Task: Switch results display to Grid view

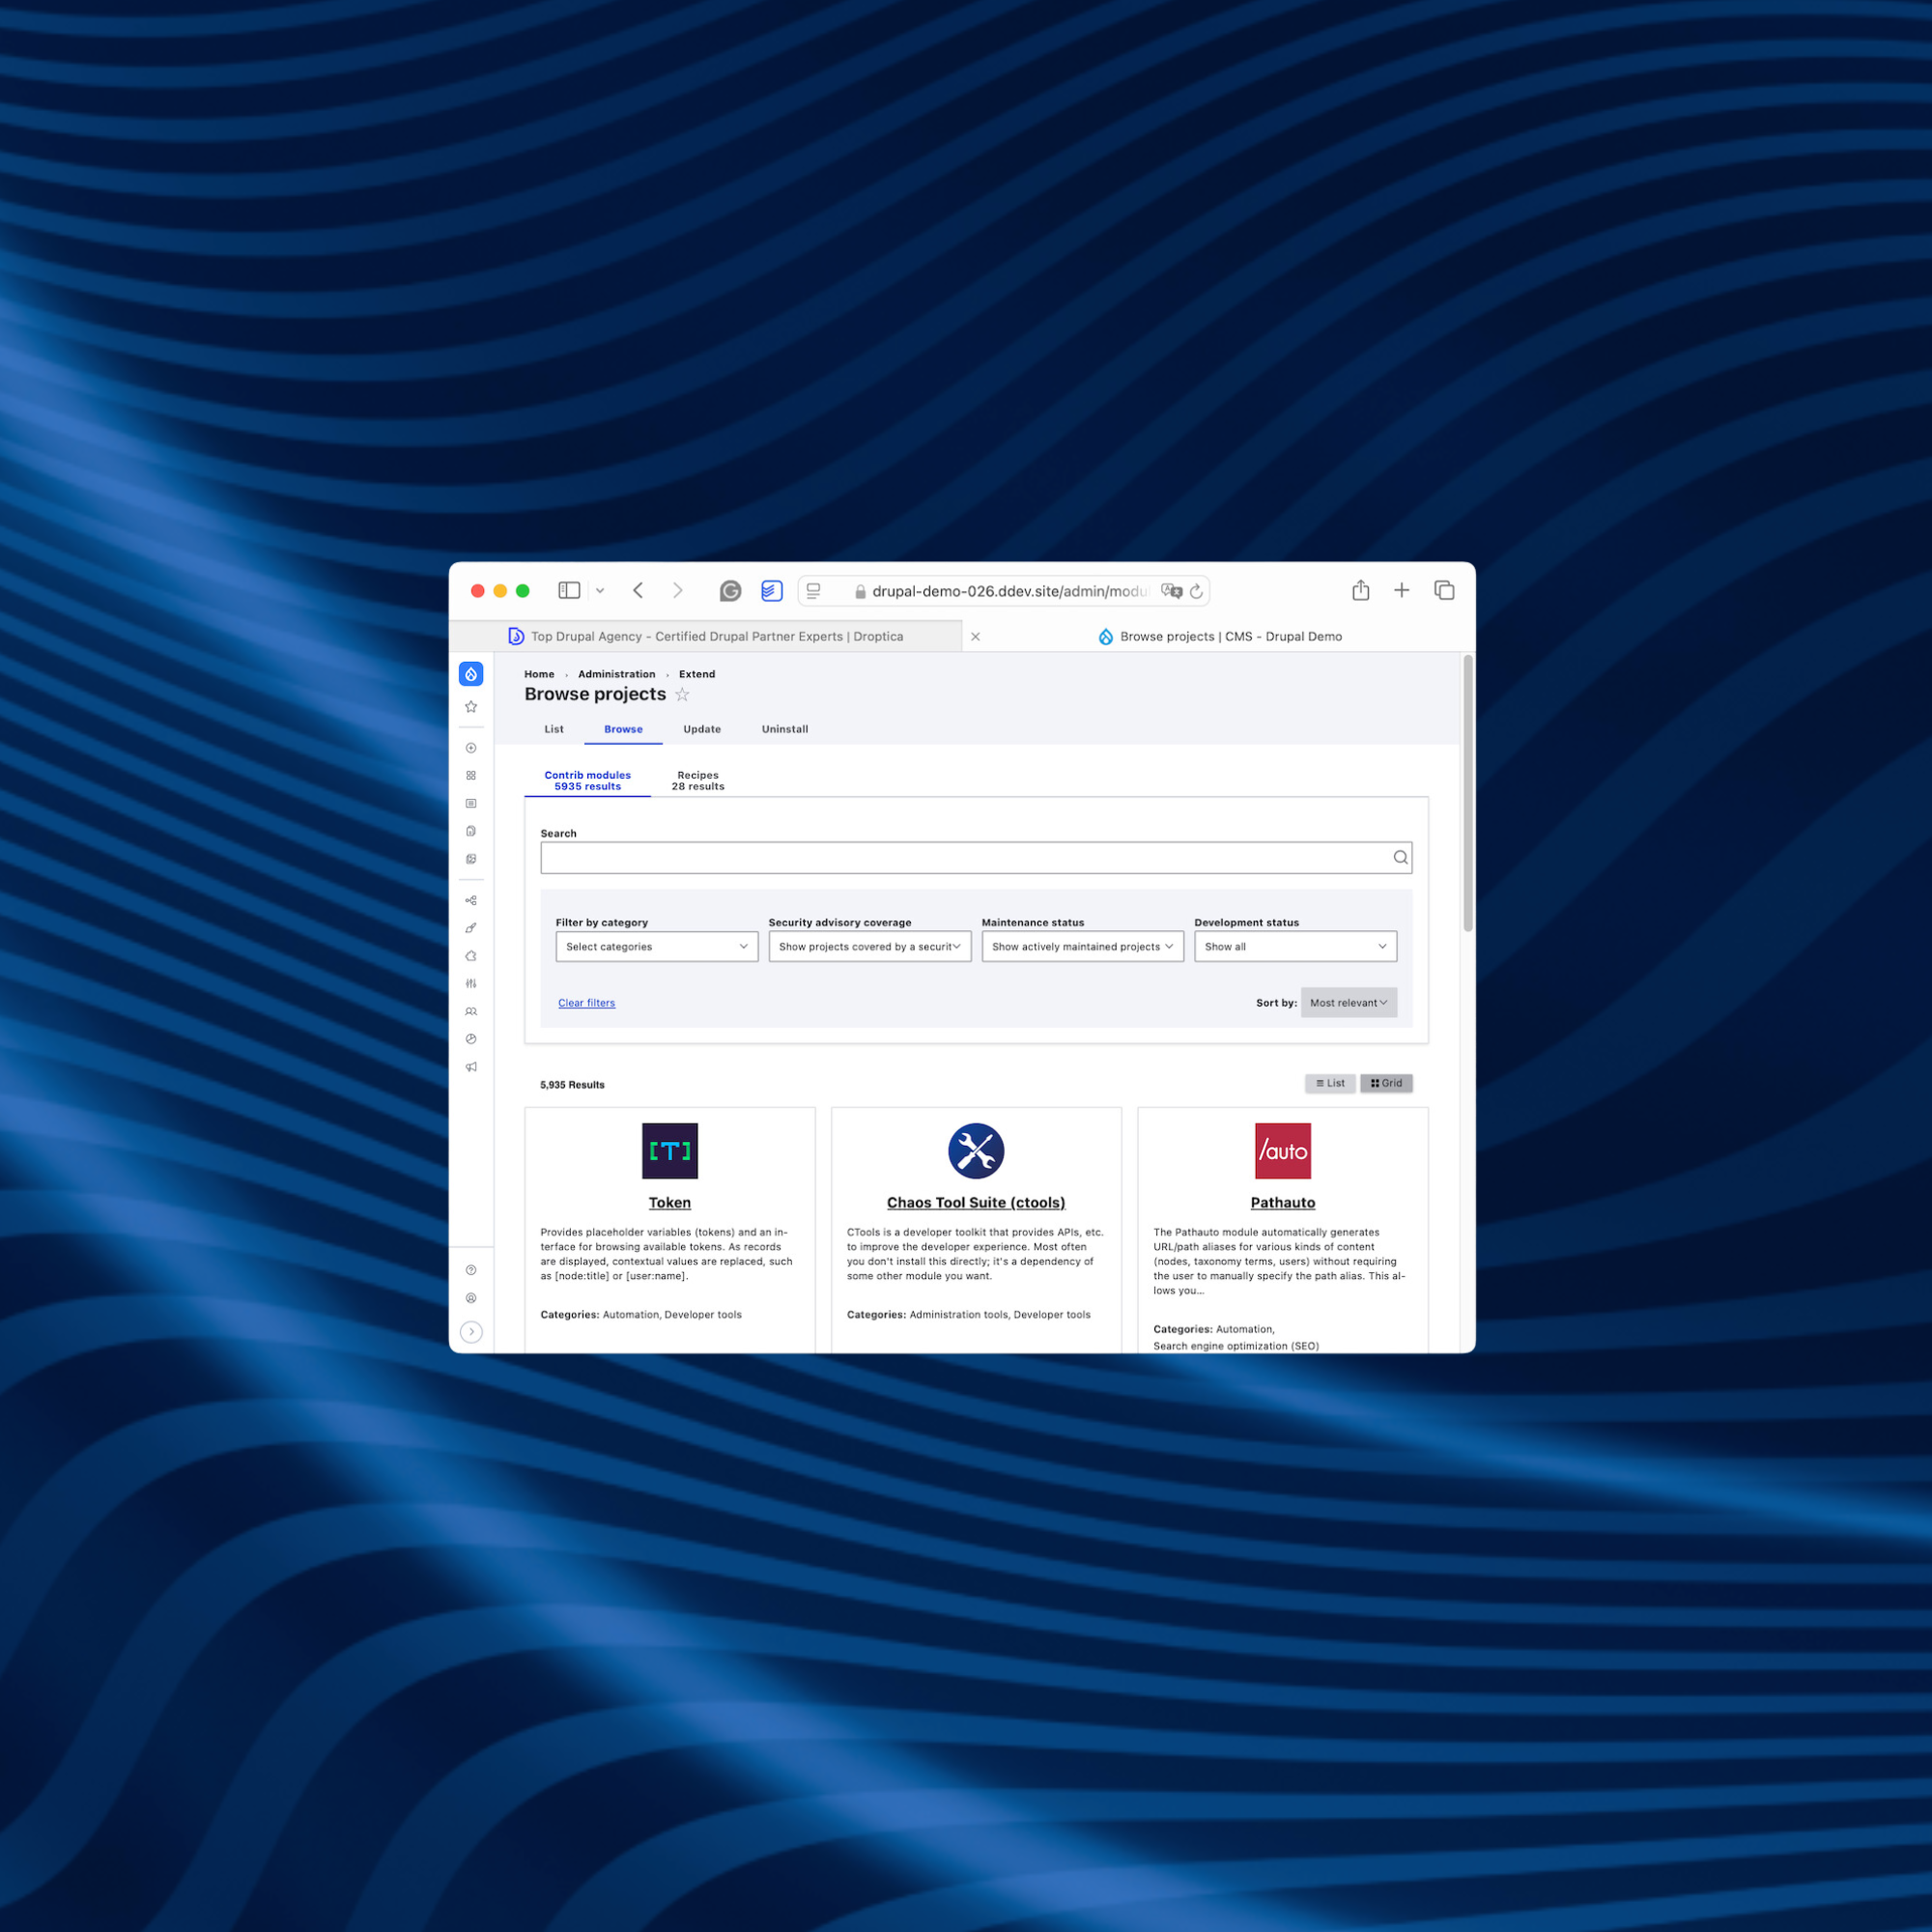Action: [x=1386, y=1083]
